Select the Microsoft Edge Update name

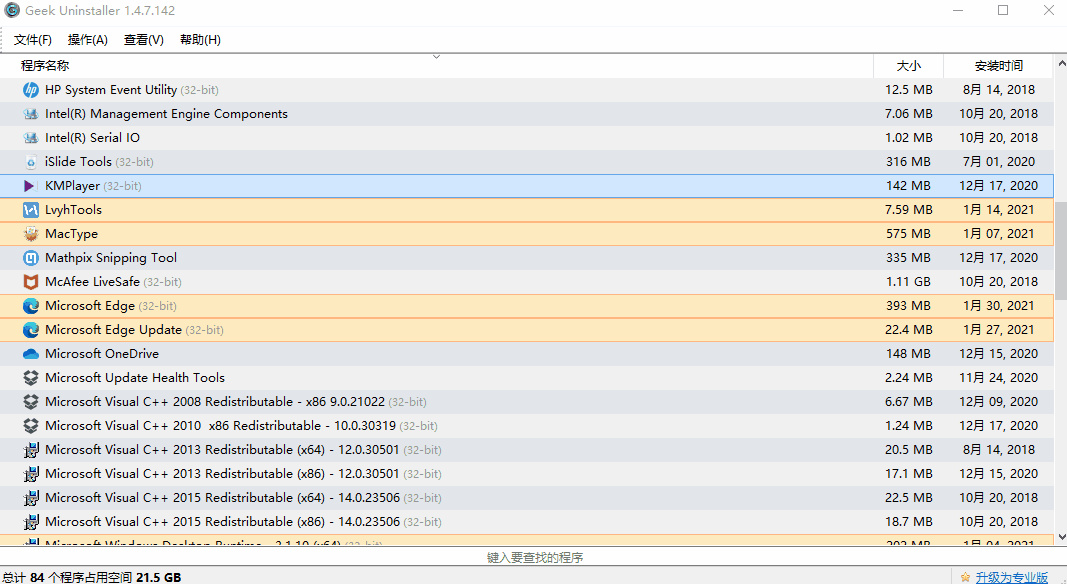[x=113, y=329]
